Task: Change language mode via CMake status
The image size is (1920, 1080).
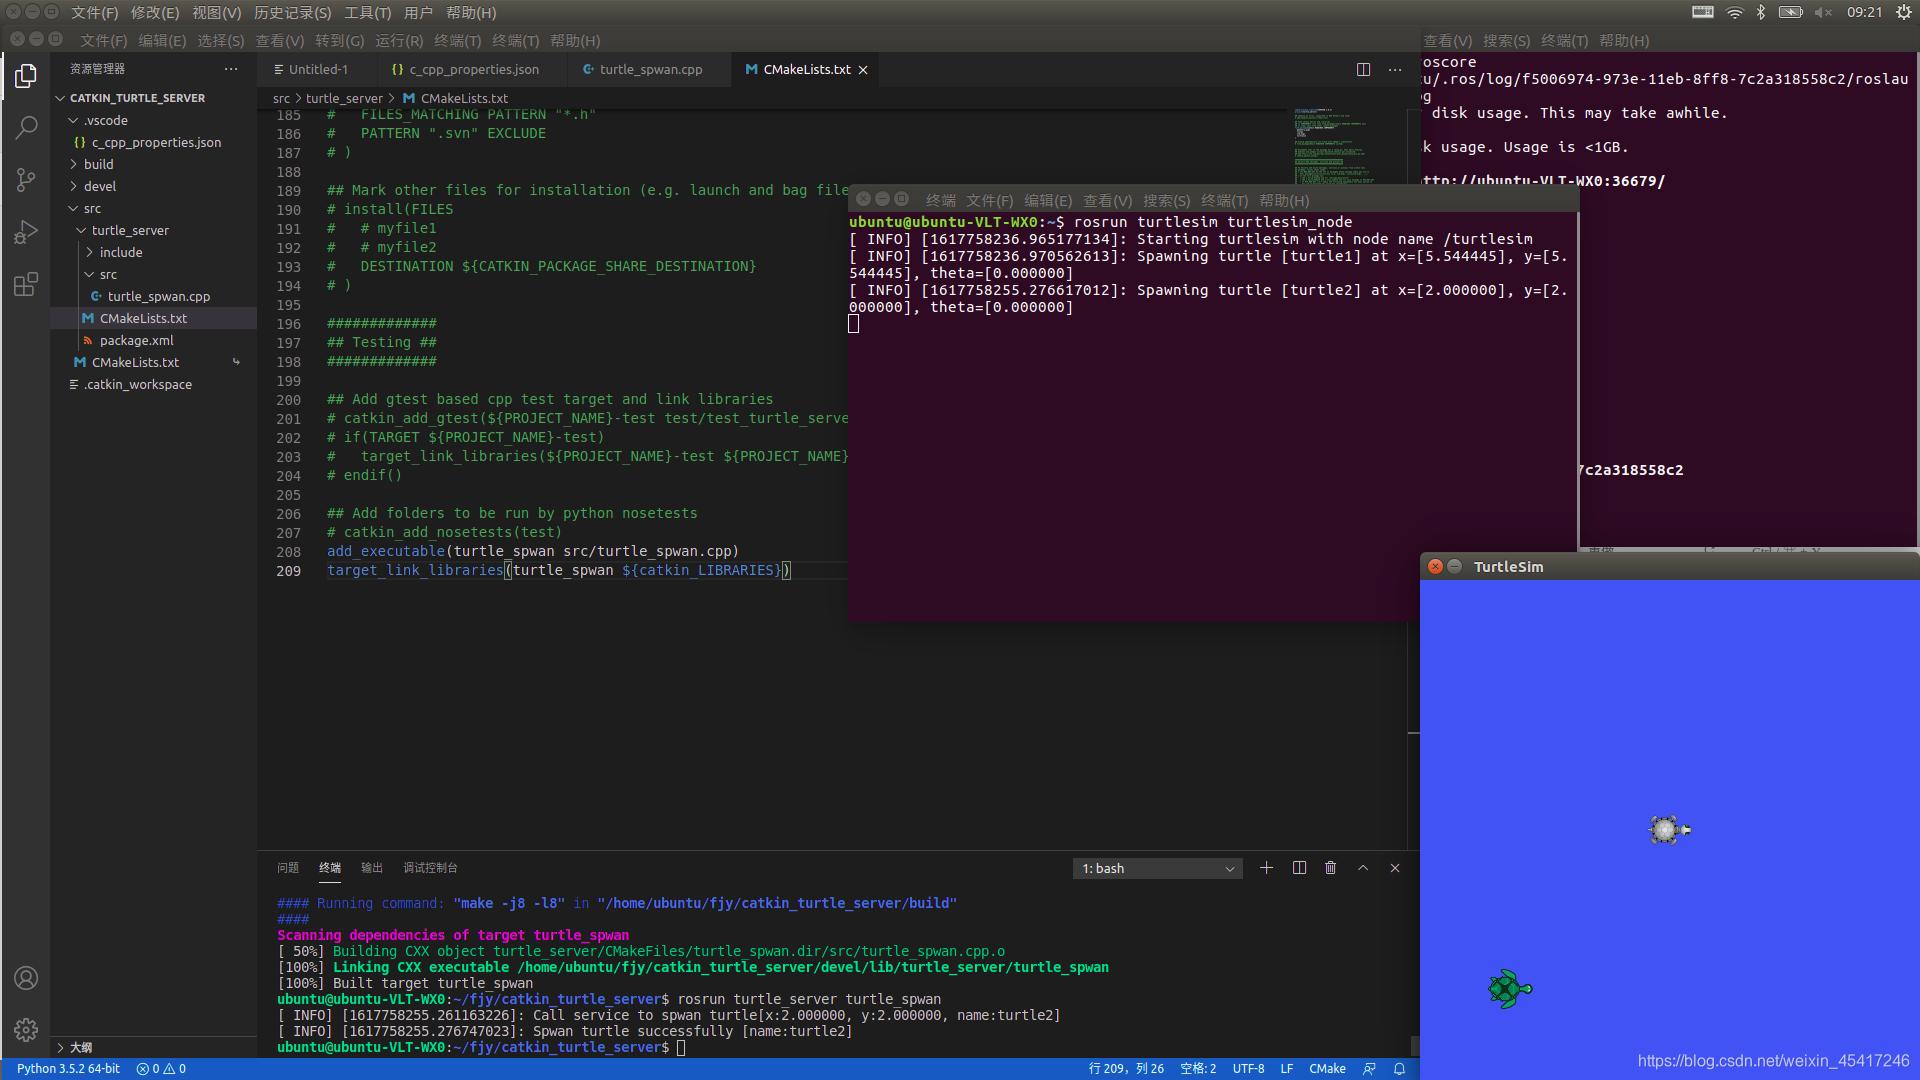Action: click(x=1327, y=1069)
